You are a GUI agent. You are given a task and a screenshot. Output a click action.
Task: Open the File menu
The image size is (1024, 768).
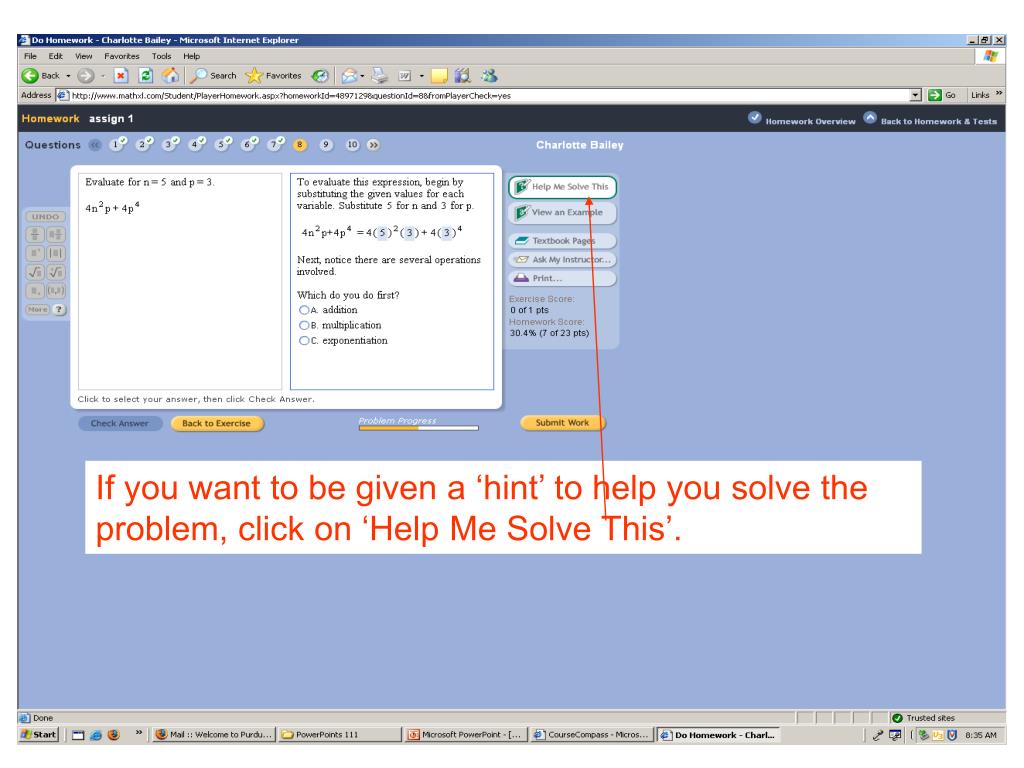coord(30,56)
